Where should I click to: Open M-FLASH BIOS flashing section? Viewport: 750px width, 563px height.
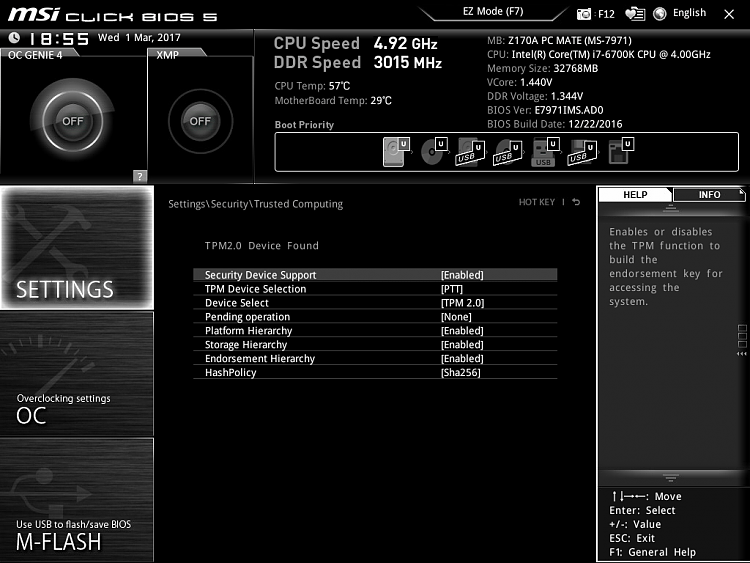click(x=77, y=499)
